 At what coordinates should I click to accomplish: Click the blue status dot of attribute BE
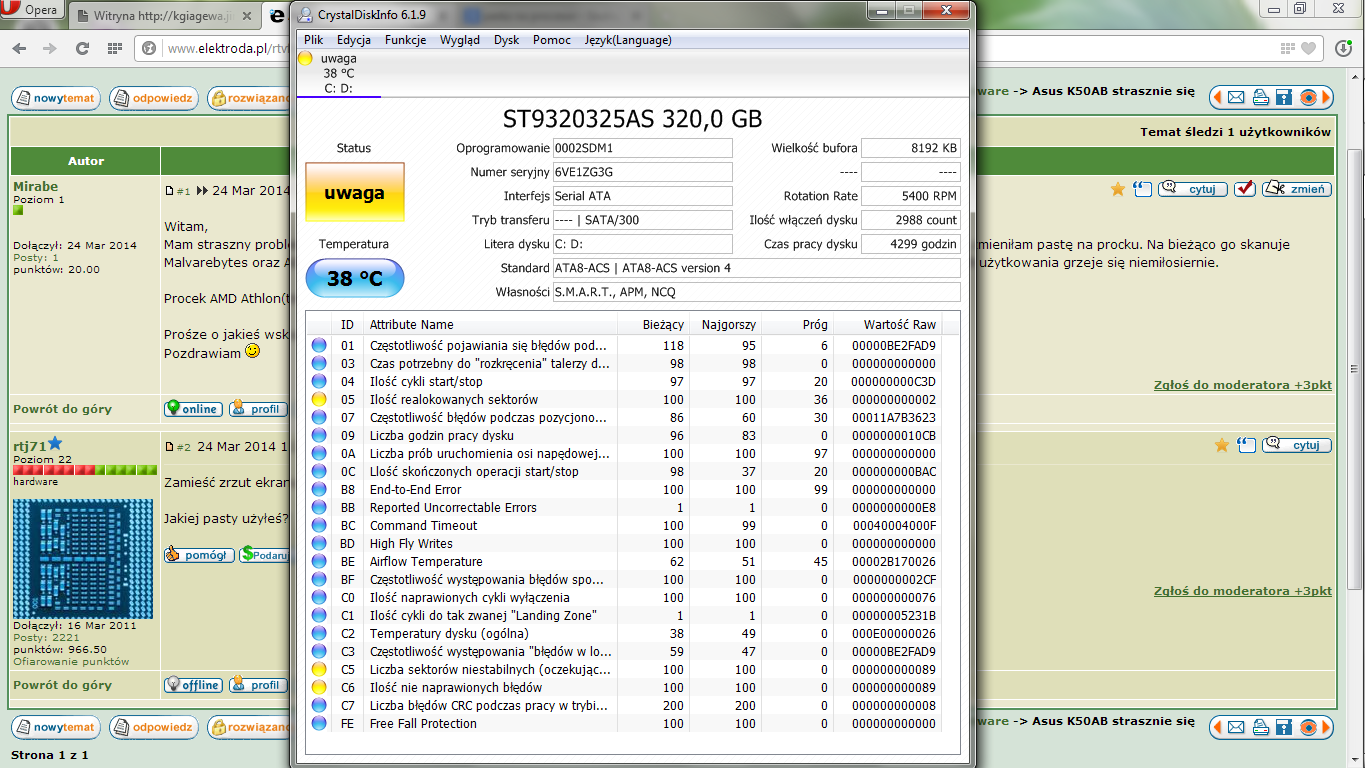tap(319, 561)
